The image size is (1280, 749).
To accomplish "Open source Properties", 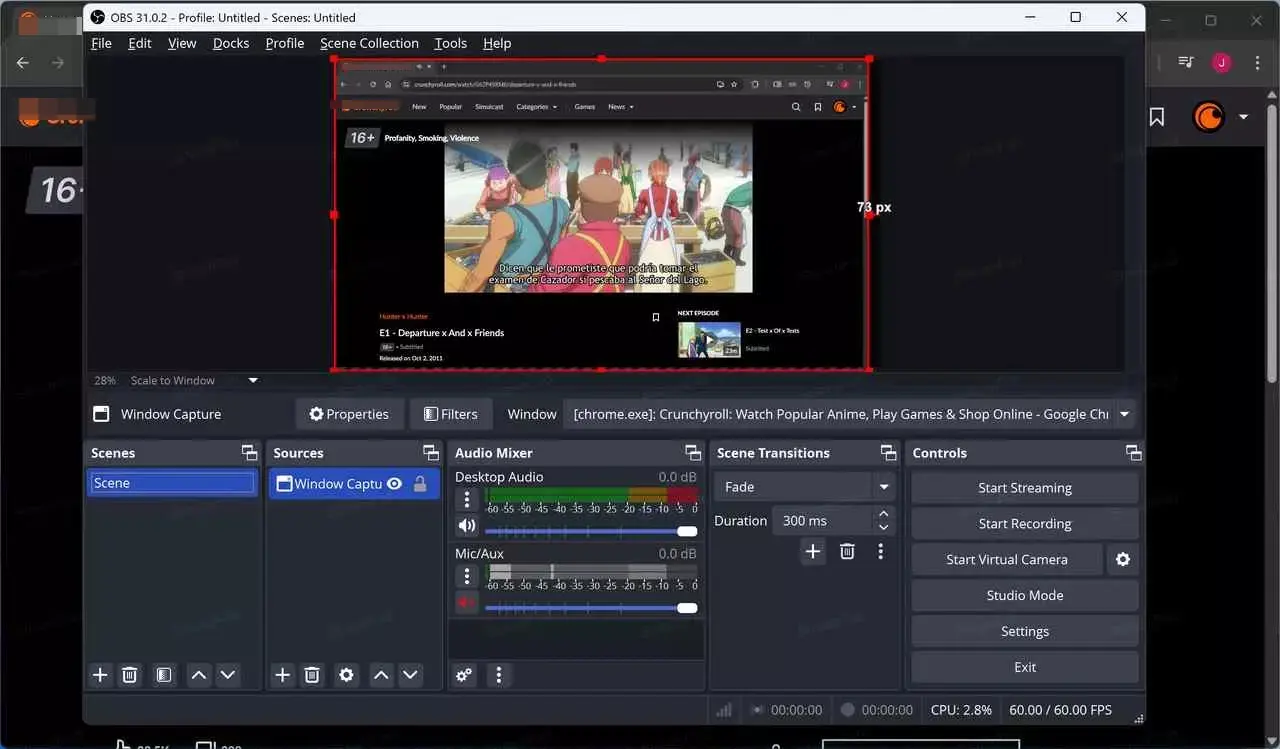I will click(x=349, y=414).
